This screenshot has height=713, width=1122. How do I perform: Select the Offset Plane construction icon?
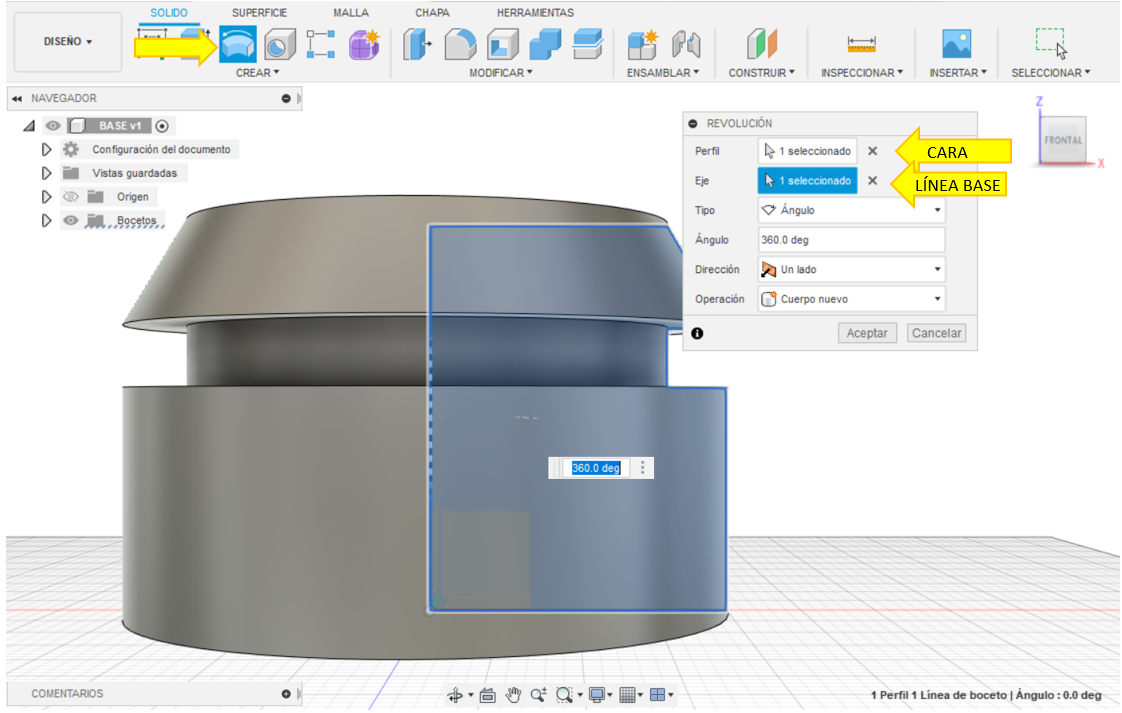(x=761, y=44)
